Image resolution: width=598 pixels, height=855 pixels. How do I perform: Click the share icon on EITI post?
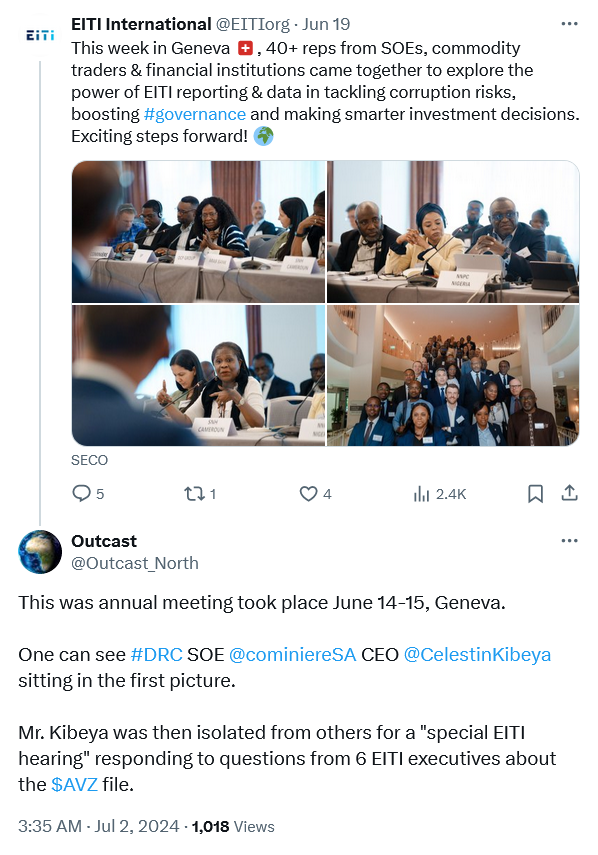[569, 493]
